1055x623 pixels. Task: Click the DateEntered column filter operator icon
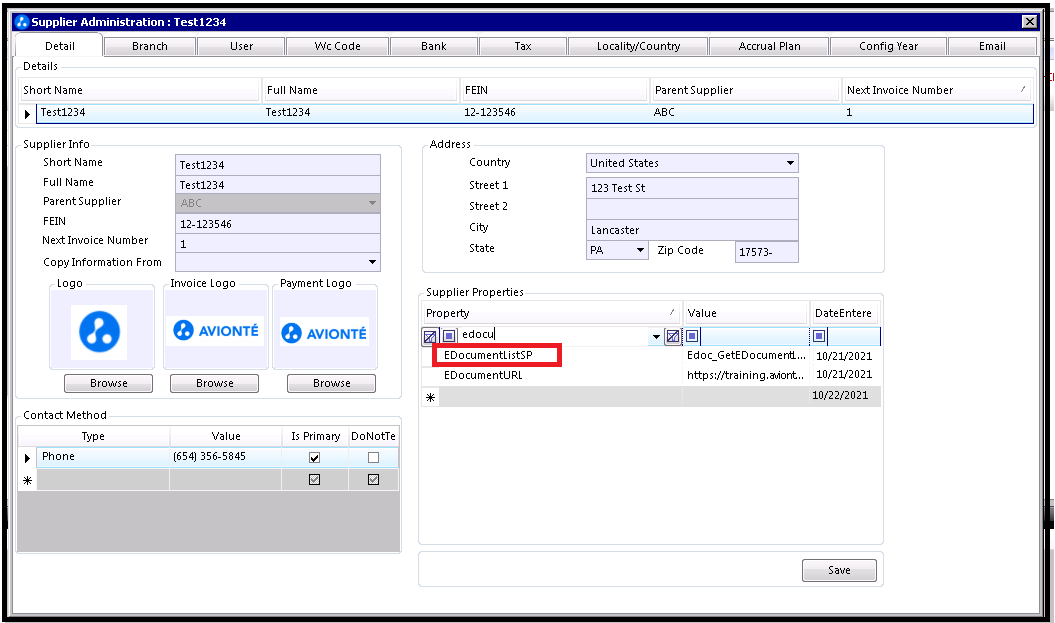tap(819, 335)
